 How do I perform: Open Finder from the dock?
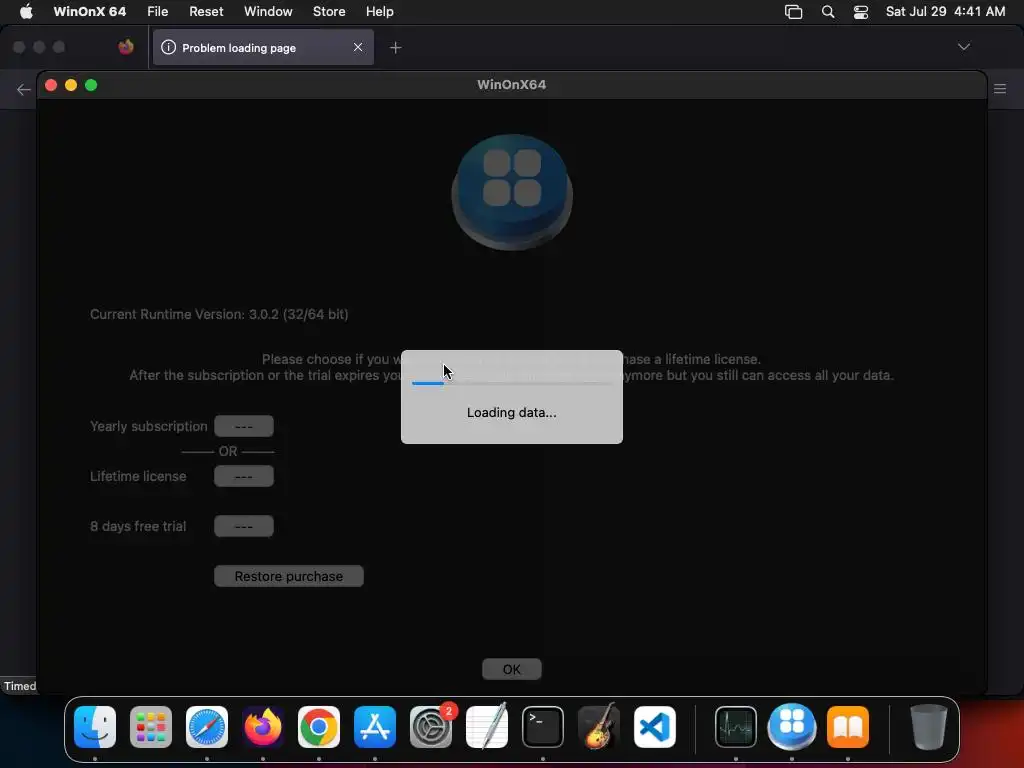point(95,727)
